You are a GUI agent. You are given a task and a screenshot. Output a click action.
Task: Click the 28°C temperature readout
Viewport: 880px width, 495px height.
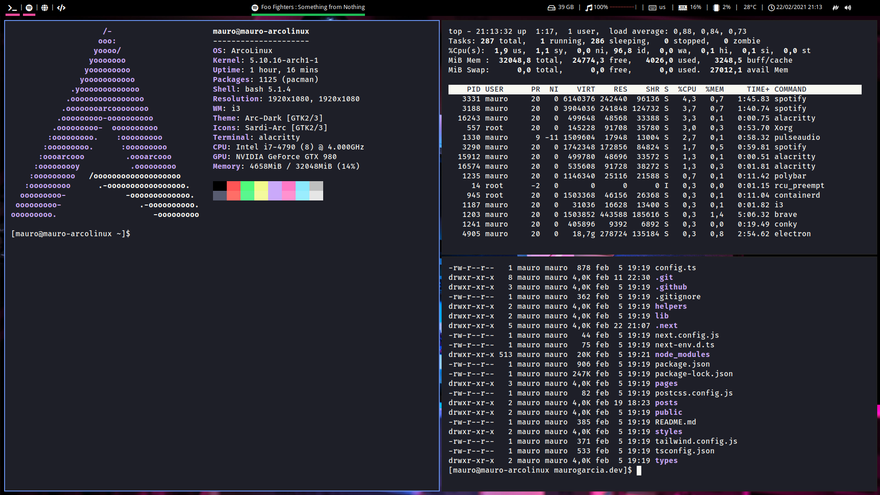pos(749,7)
